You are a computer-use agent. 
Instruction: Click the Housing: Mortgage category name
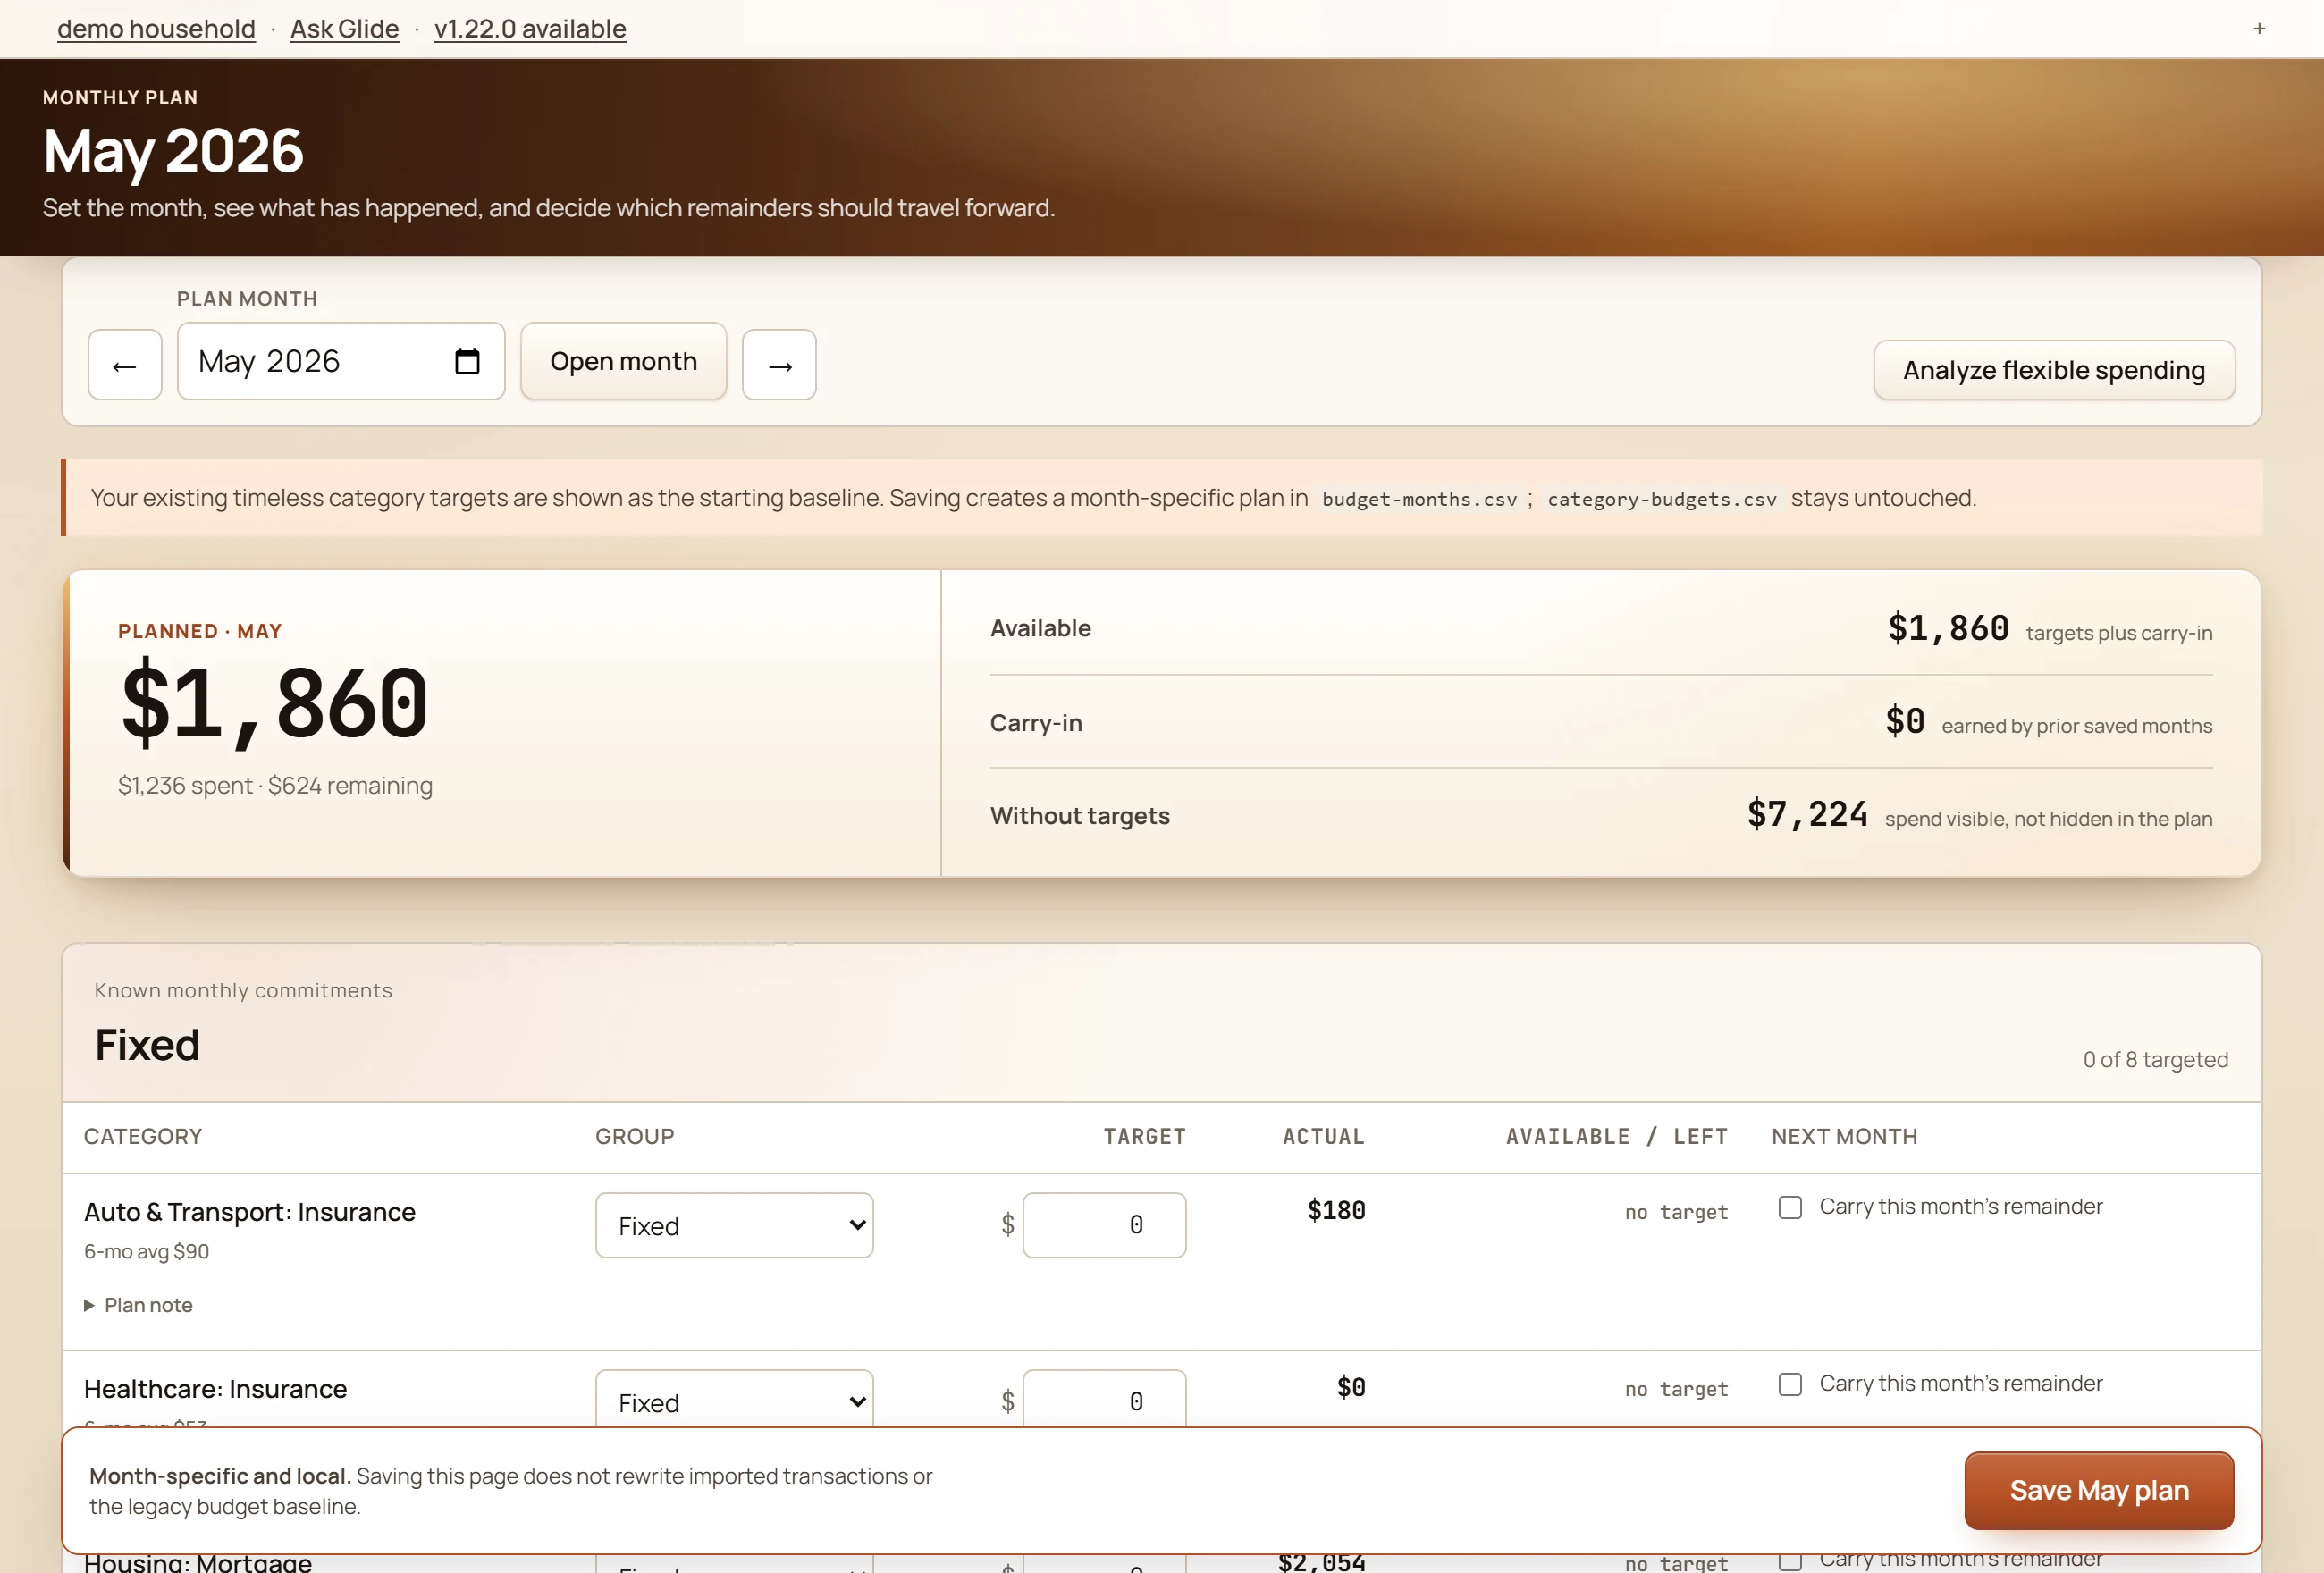pos(198,1562)
